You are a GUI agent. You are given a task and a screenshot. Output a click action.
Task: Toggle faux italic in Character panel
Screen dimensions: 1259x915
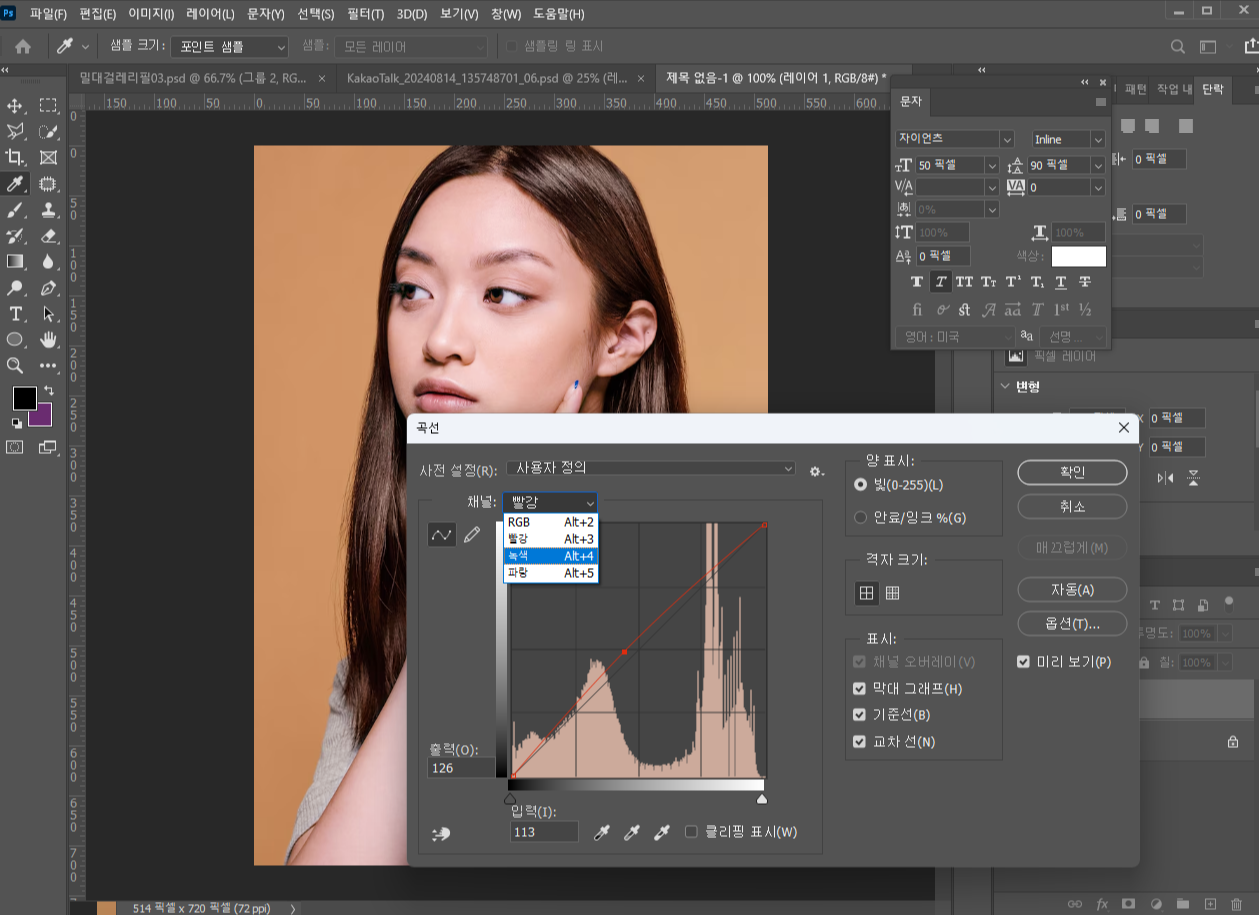coord(940,282)
